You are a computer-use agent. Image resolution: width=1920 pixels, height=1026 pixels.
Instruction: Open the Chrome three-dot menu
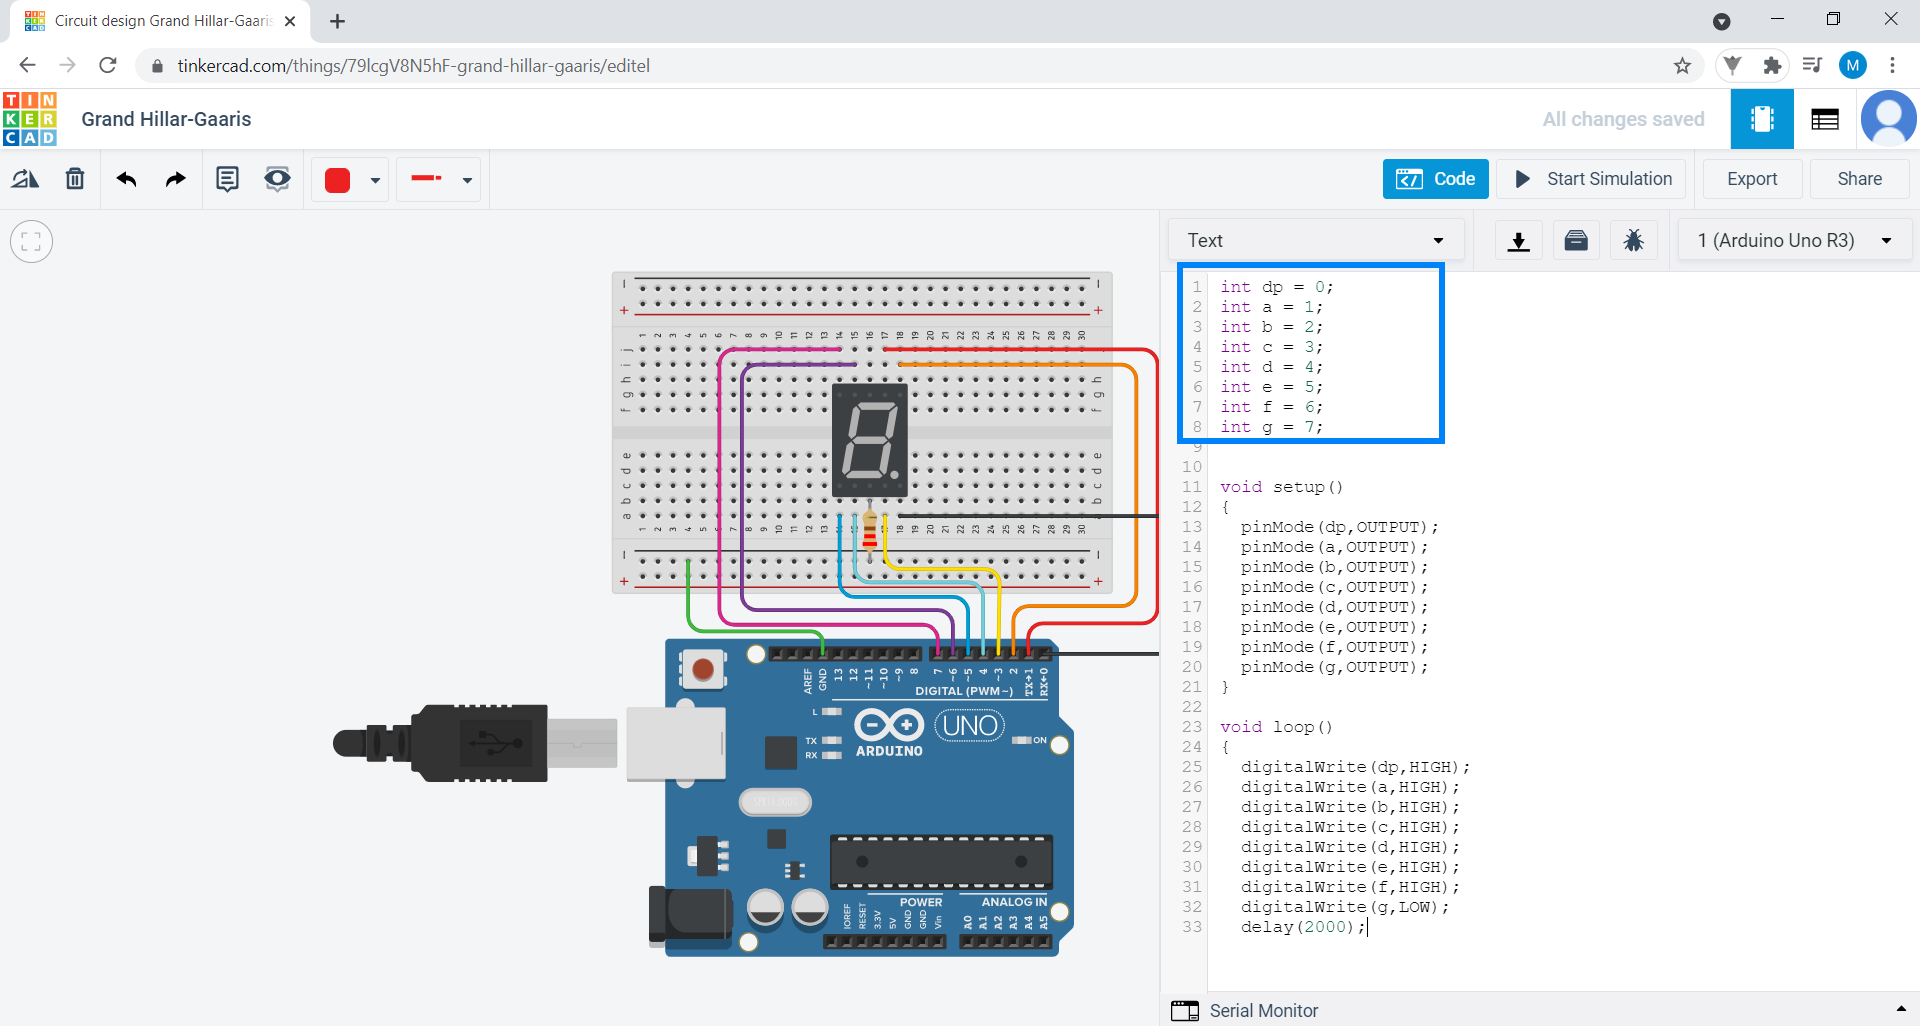point(1893,65)
